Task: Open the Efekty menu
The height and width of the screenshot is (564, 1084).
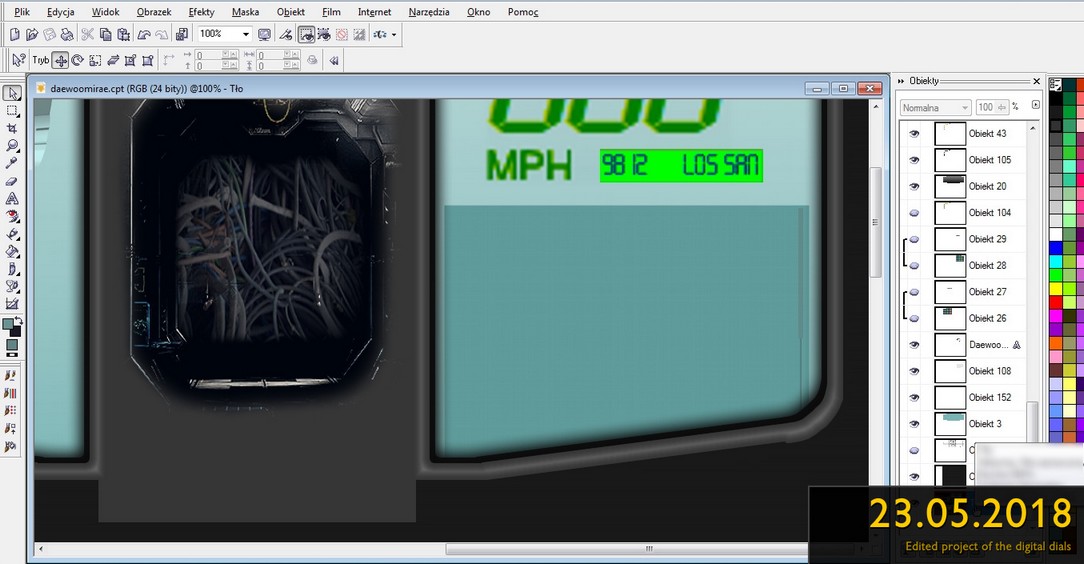Action: point(201,12)
